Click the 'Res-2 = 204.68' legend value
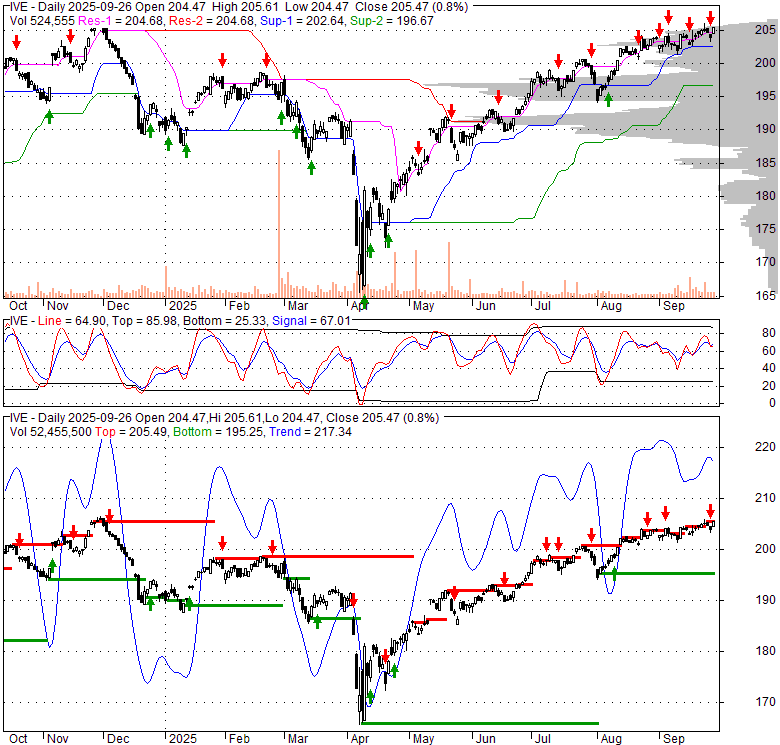 [x=212, y=21]
